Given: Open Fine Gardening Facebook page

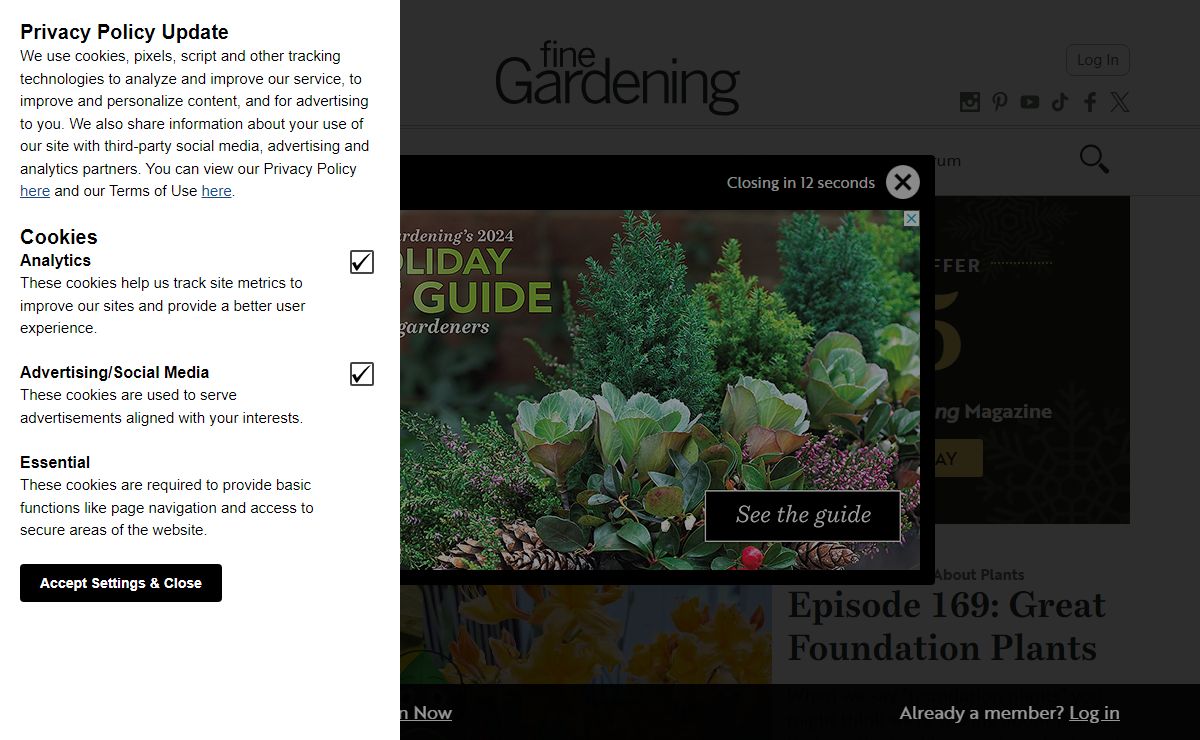Looking at the screenshot, I should pos(1090,102).
